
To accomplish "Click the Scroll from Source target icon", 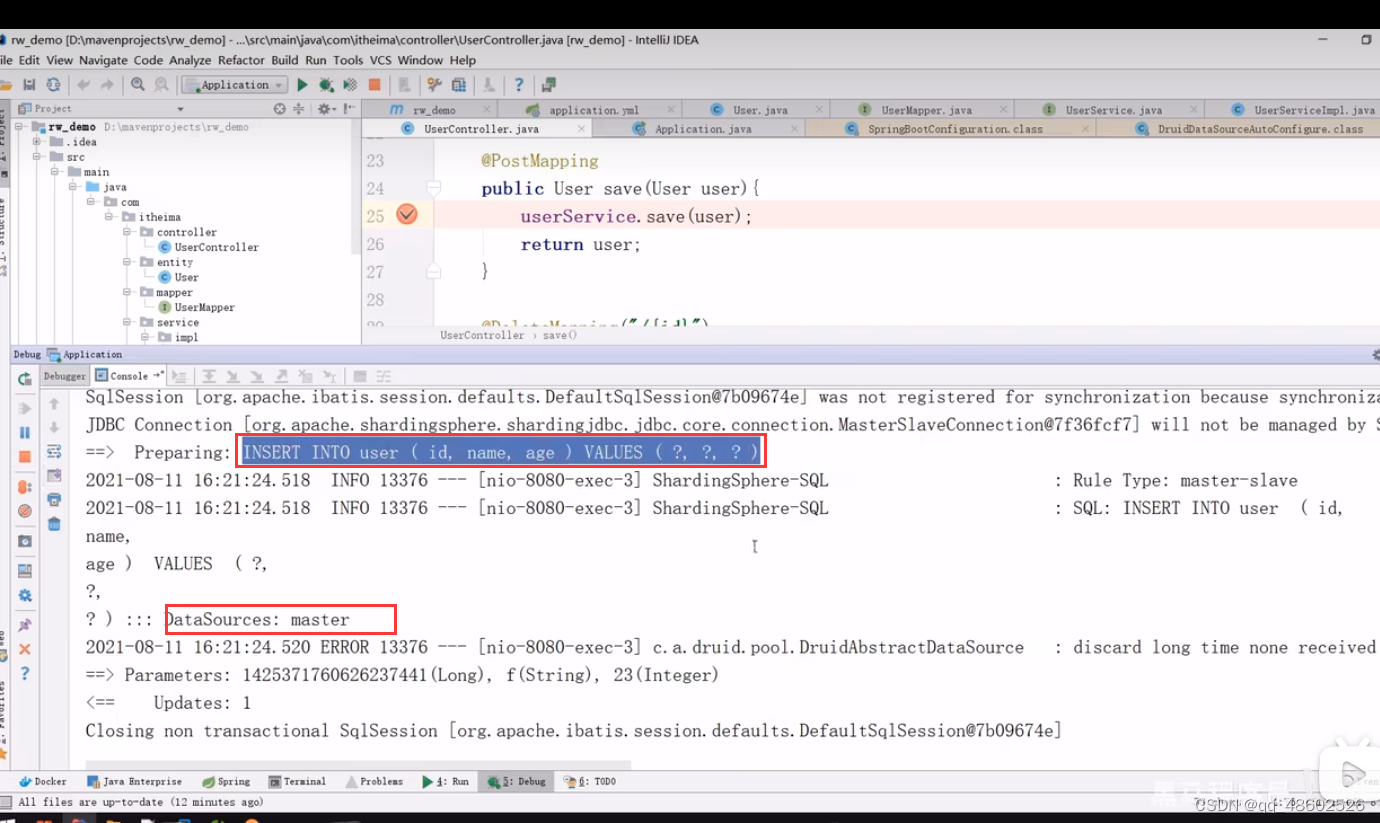I will pyautogui.click(x=280, y=109).
